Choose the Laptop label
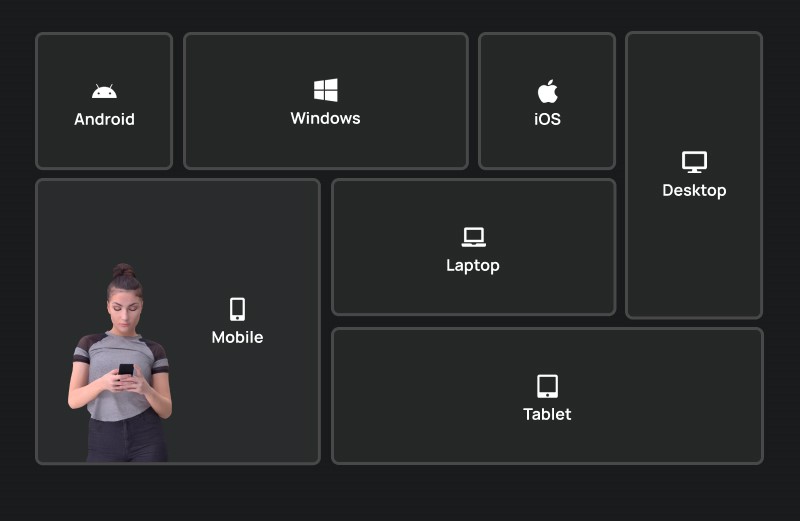Image resolution: width=800 pixels, height=521 pixels. (x=473, y=266)
